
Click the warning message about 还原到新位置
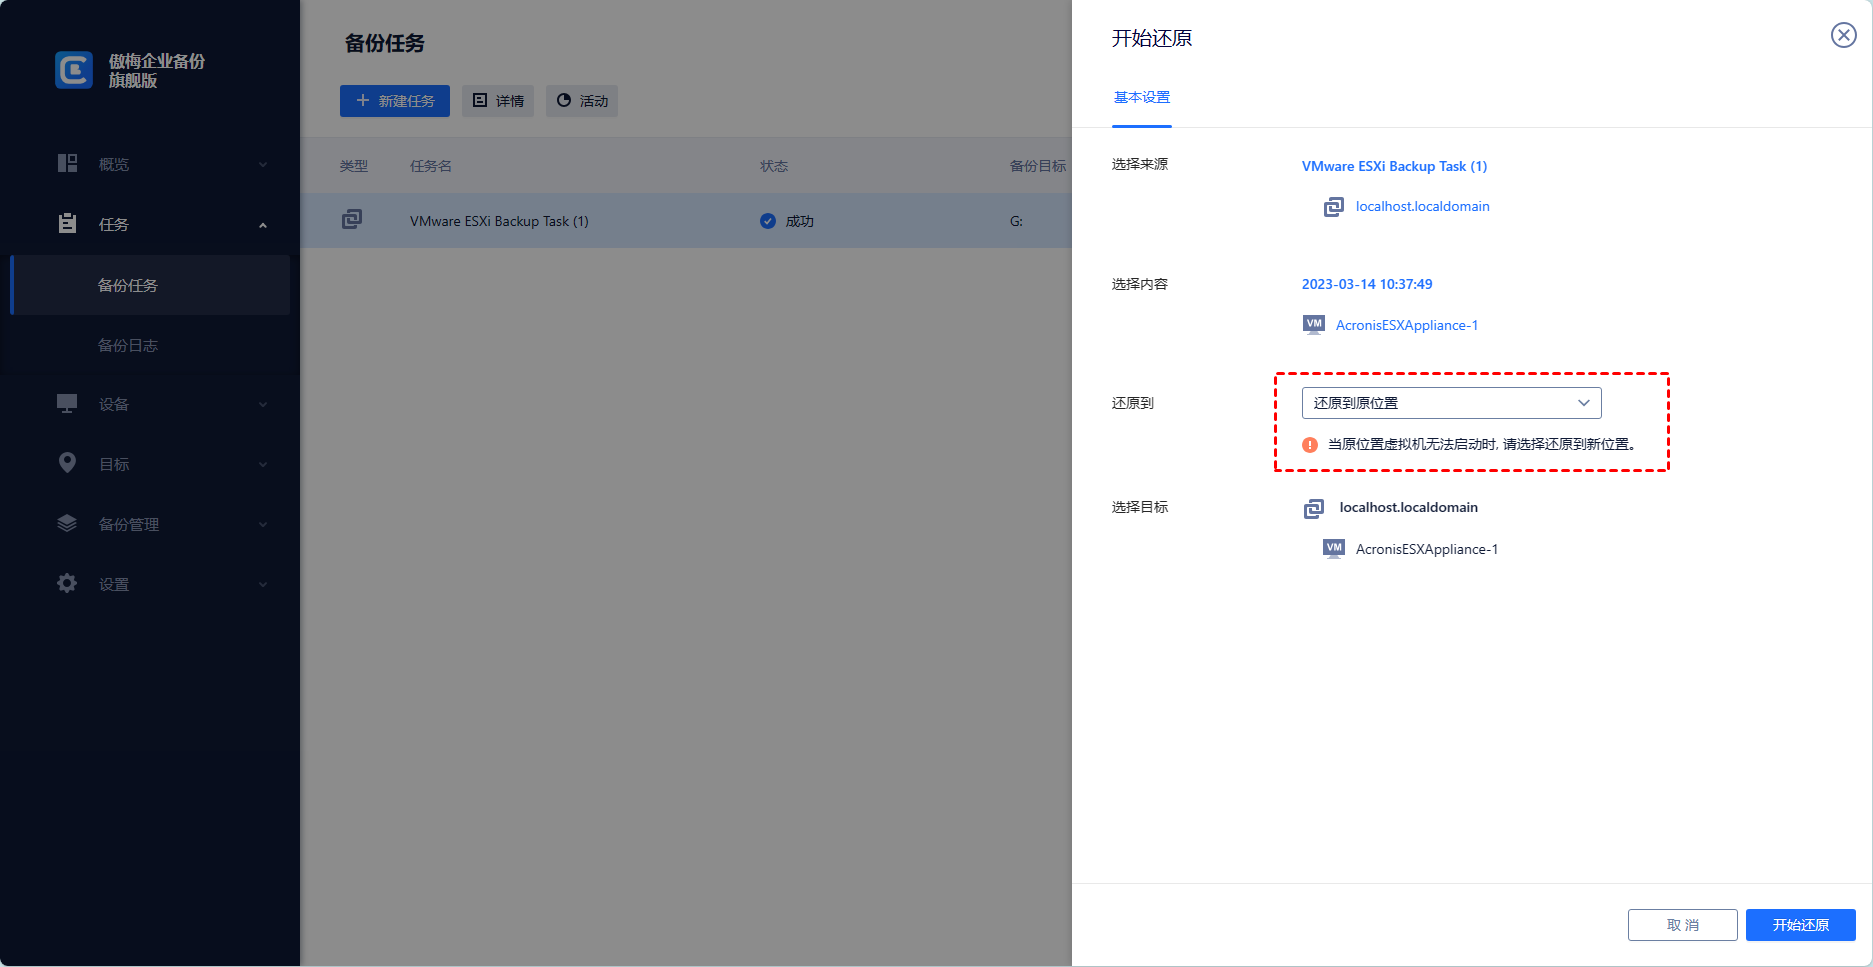click(1482, 444)
